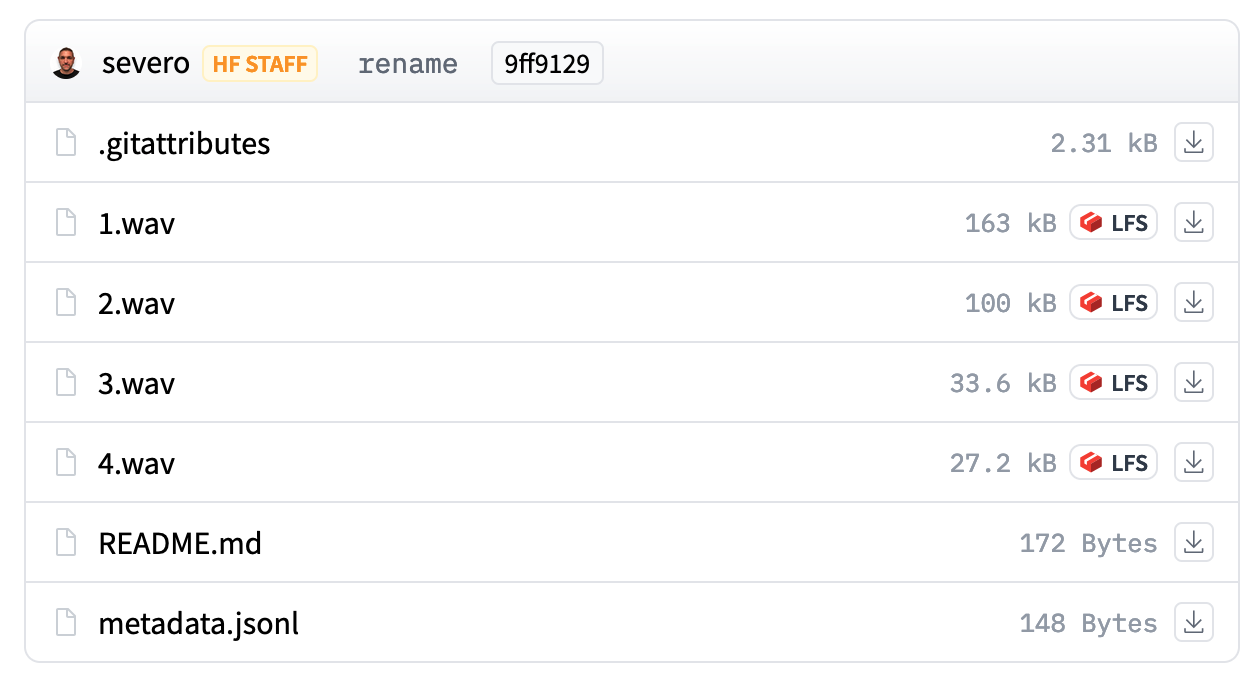Open the .gitattributes file
Image resolution: width=1258 pixels, height=680 pixels.
pos(184,143)
